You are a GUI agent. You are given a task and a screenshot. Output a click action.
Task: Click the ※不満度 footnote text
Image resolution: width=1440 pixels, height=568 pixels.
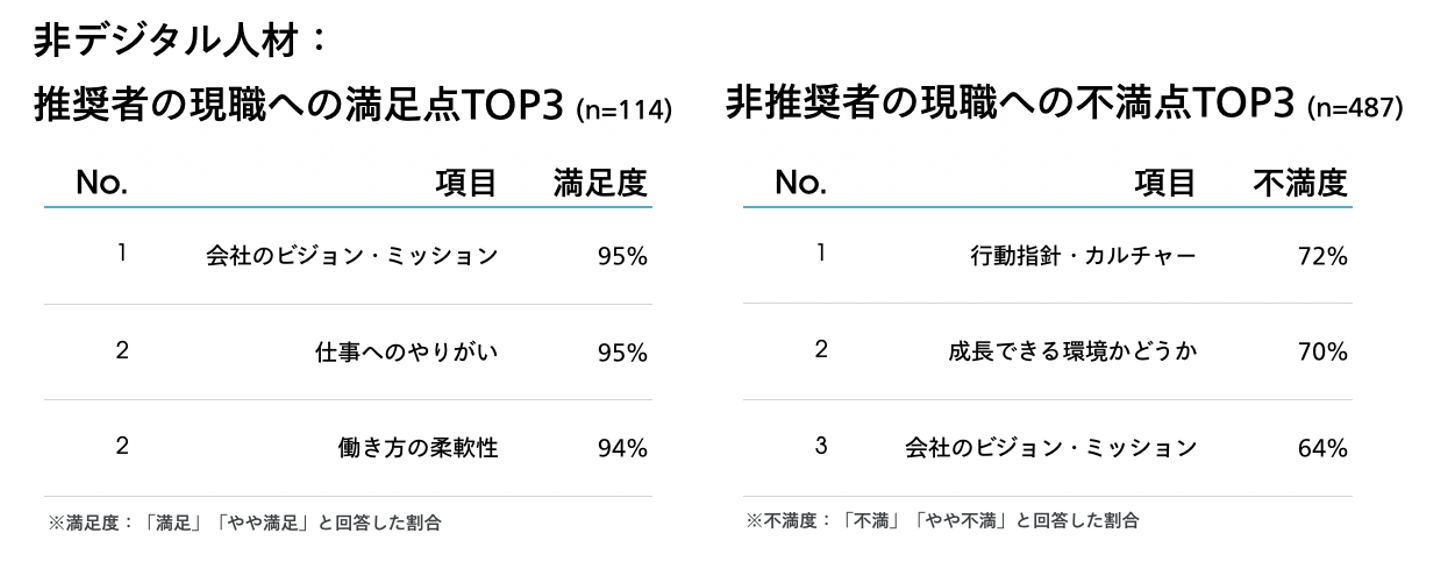(944, 521)
